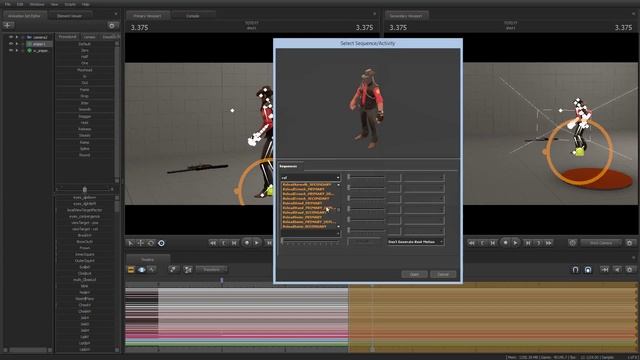The height and width of the screenshot is (360, 640).
Task: Jump to last frame in secondary viewport
Action: (x=549, y=243)
